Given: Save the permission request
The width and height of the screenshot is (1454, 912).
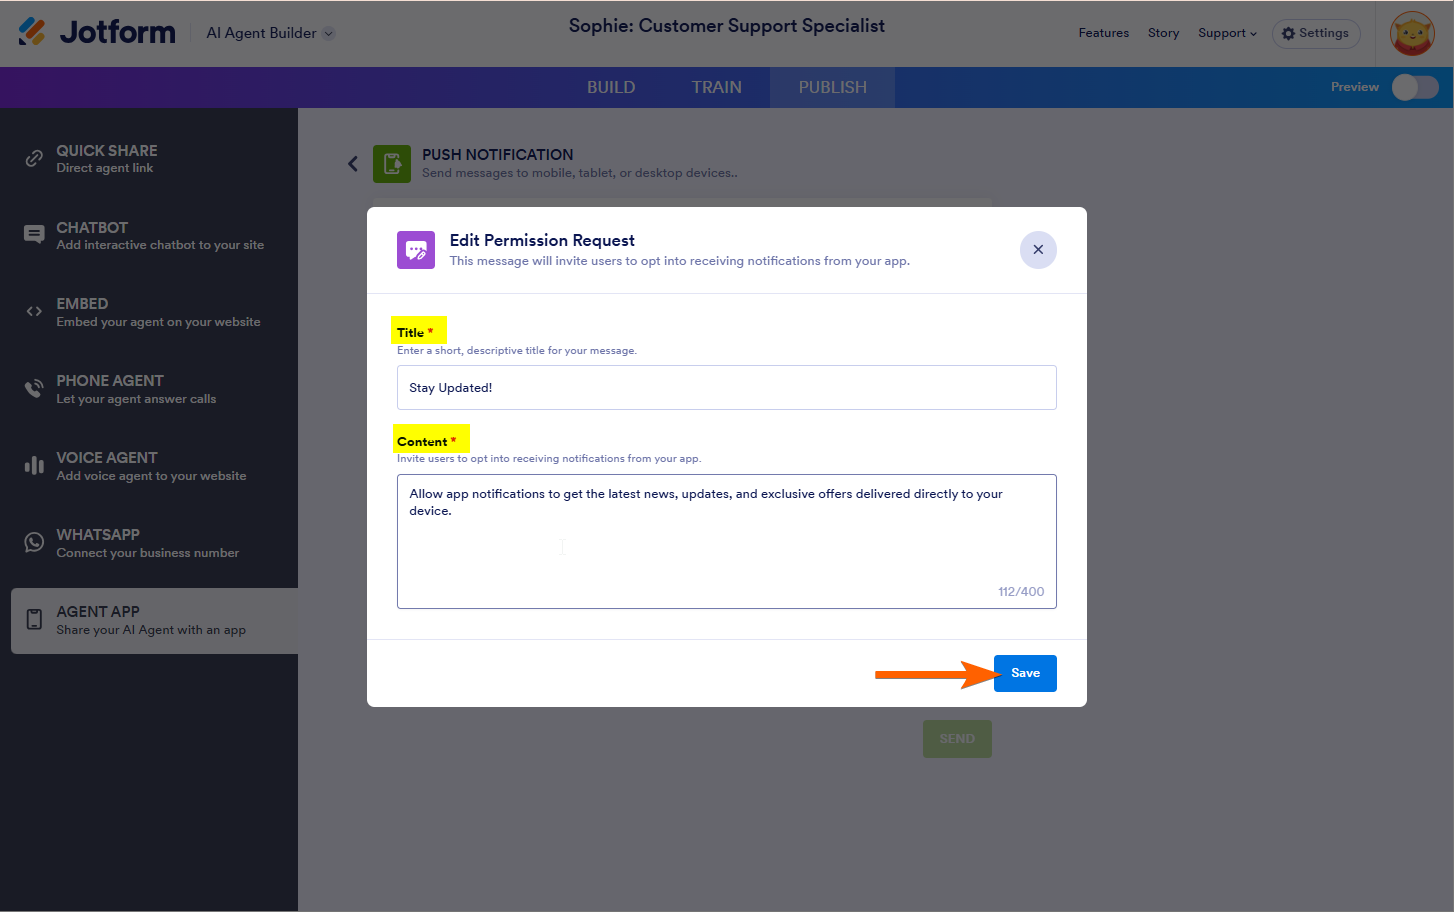Looking at the screenshot, I should click(x=1025, y=673).
